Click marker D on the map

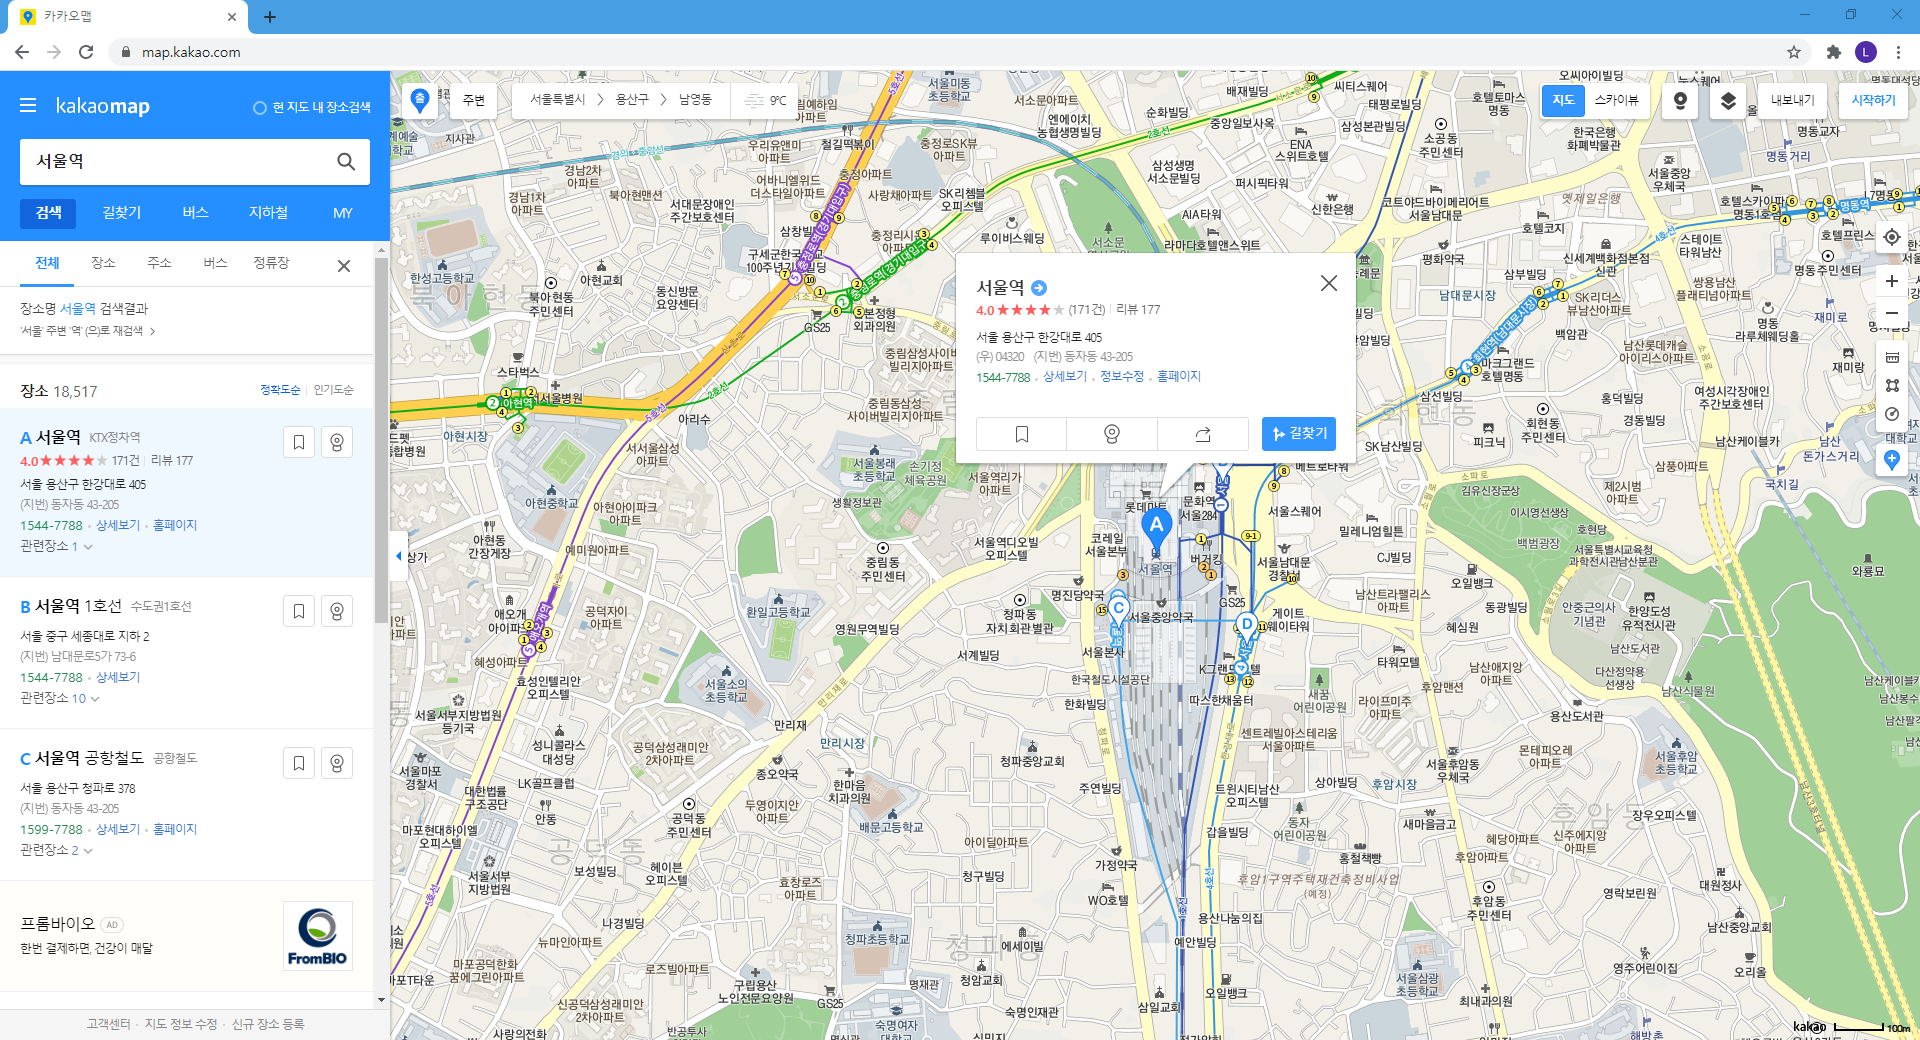[x=1246, y=625]
